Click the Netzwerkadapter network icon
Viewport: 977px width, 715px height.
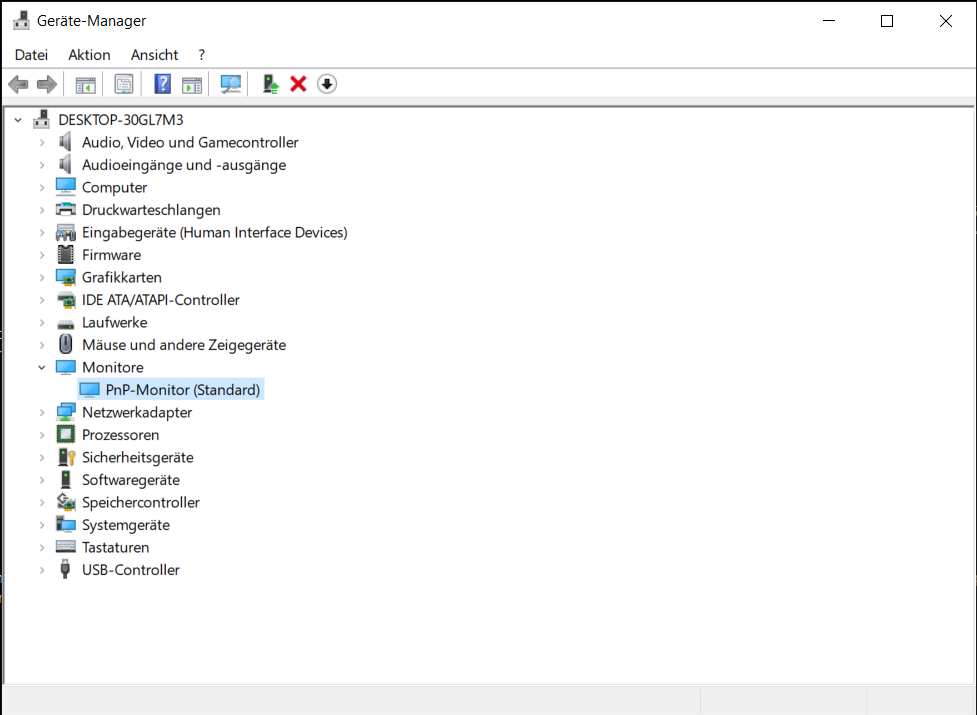point(65,412)
